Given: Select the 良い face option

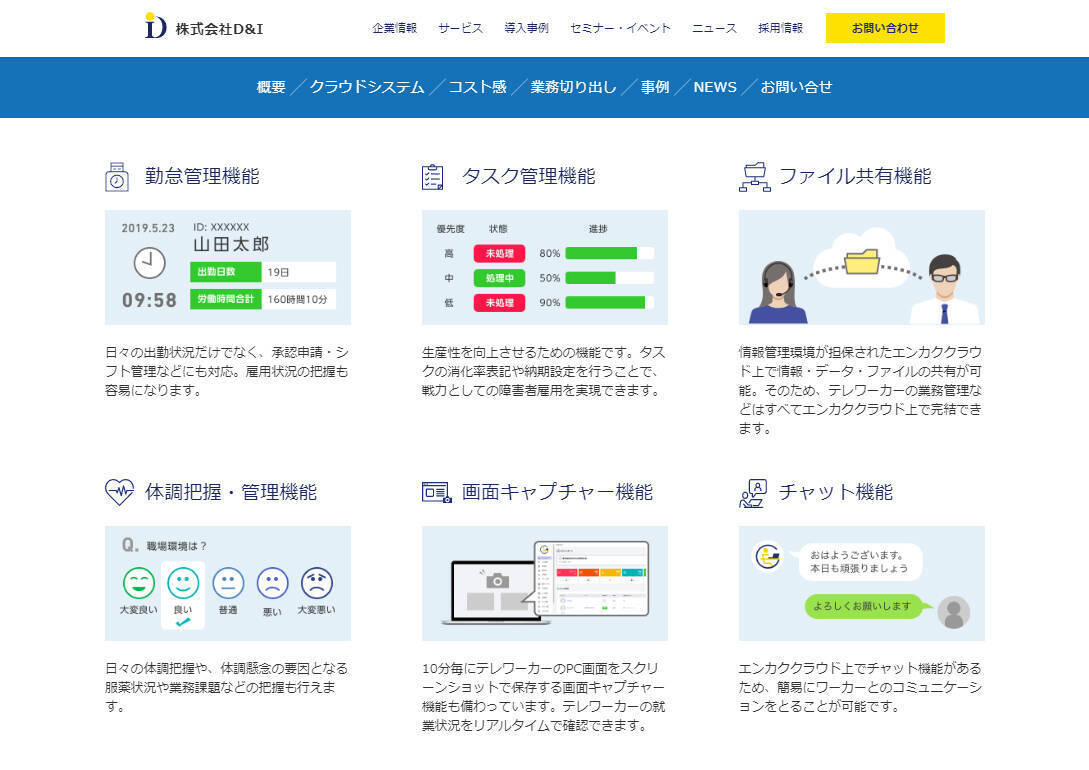Looking at the screenshot, I should point(183,584).
